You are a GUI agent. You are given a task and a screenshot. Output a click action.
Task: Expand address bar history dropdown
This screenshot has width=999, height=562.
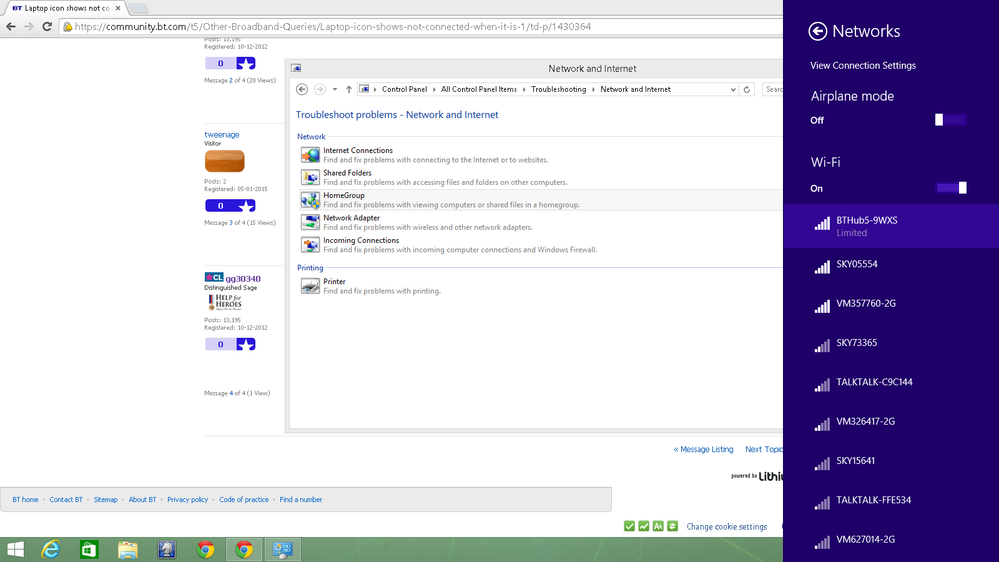tap(733, 89)
